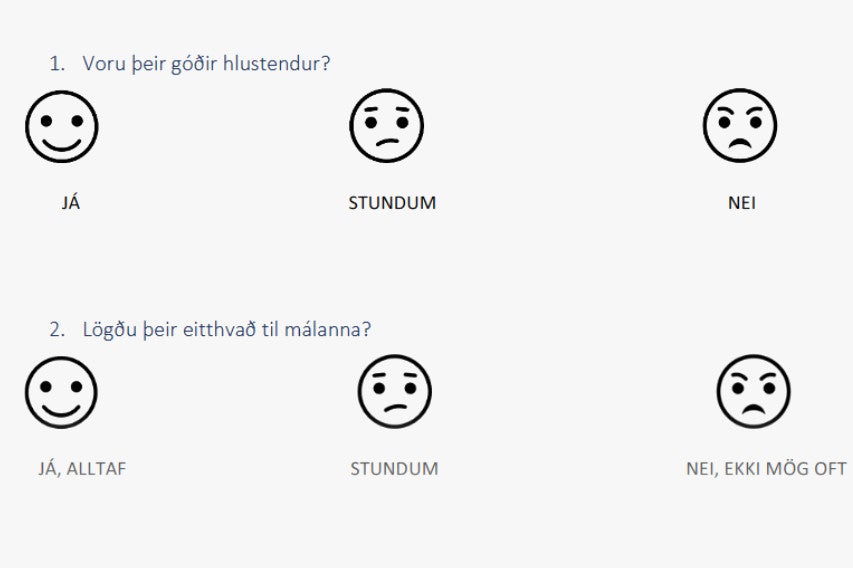Choose the unsure face above first STUNDUM
This screenshot has height=568, width=853.
(386, 126)
